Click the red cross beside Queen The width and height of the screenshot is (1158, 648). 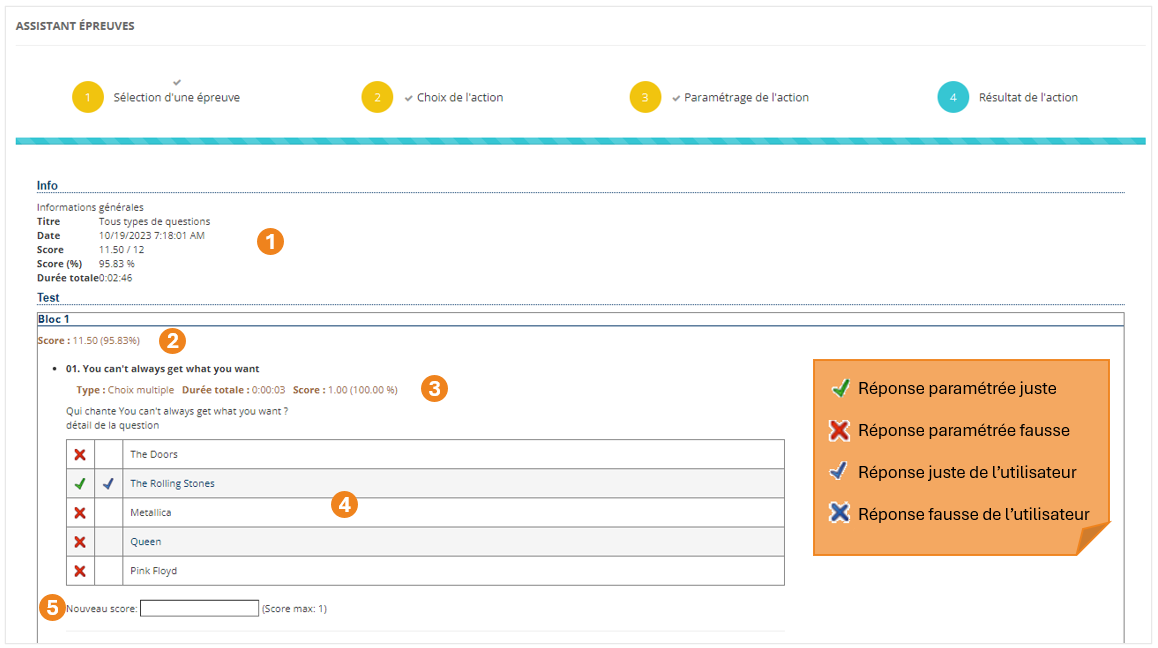[x=80, y=542]
